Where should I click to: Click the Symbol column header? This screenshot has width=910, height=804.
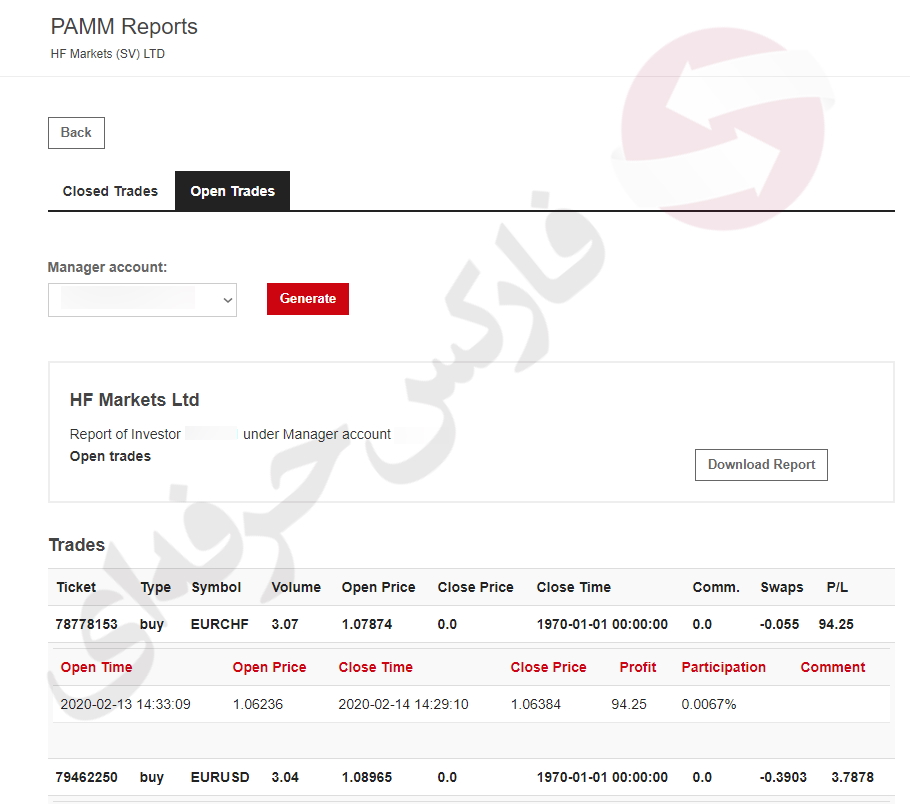216,587
